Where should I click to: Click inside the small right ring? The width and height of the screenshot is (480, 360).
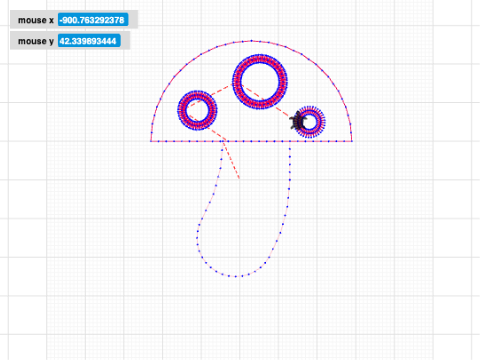[x=310, y=122]
